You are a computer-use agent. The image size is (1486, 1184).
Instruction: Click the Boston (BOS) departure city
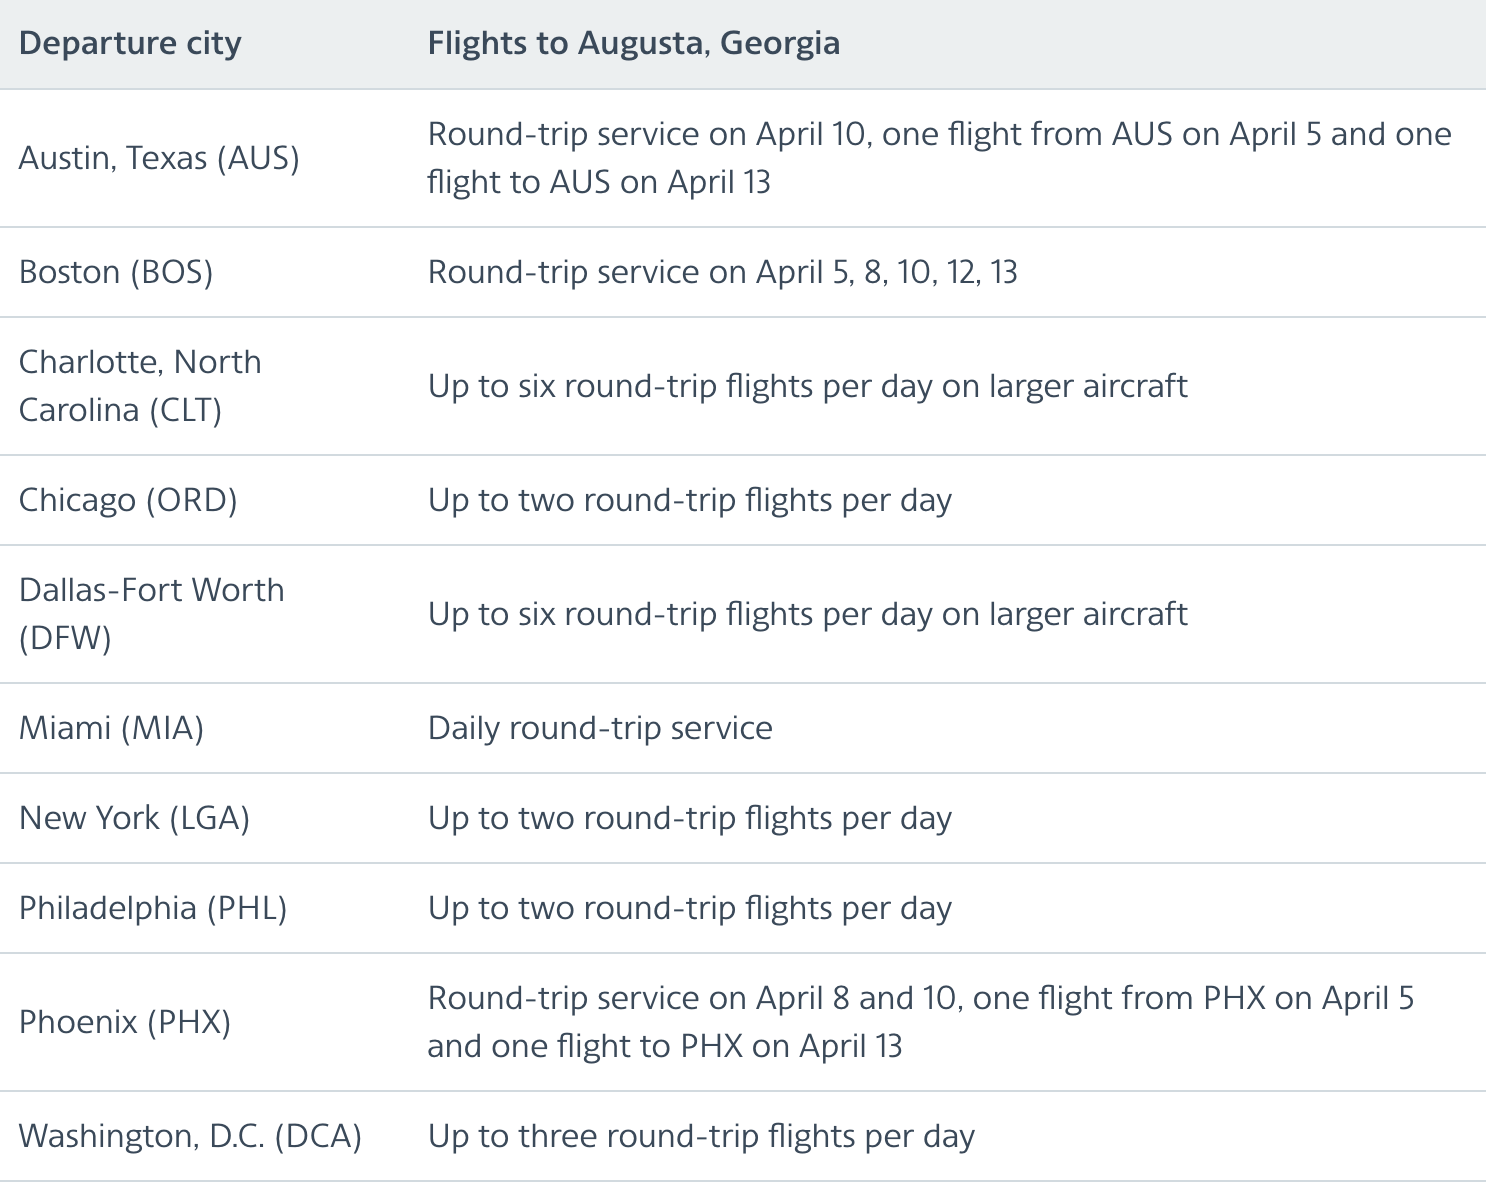pyautogui.click(x=116, y=272)
